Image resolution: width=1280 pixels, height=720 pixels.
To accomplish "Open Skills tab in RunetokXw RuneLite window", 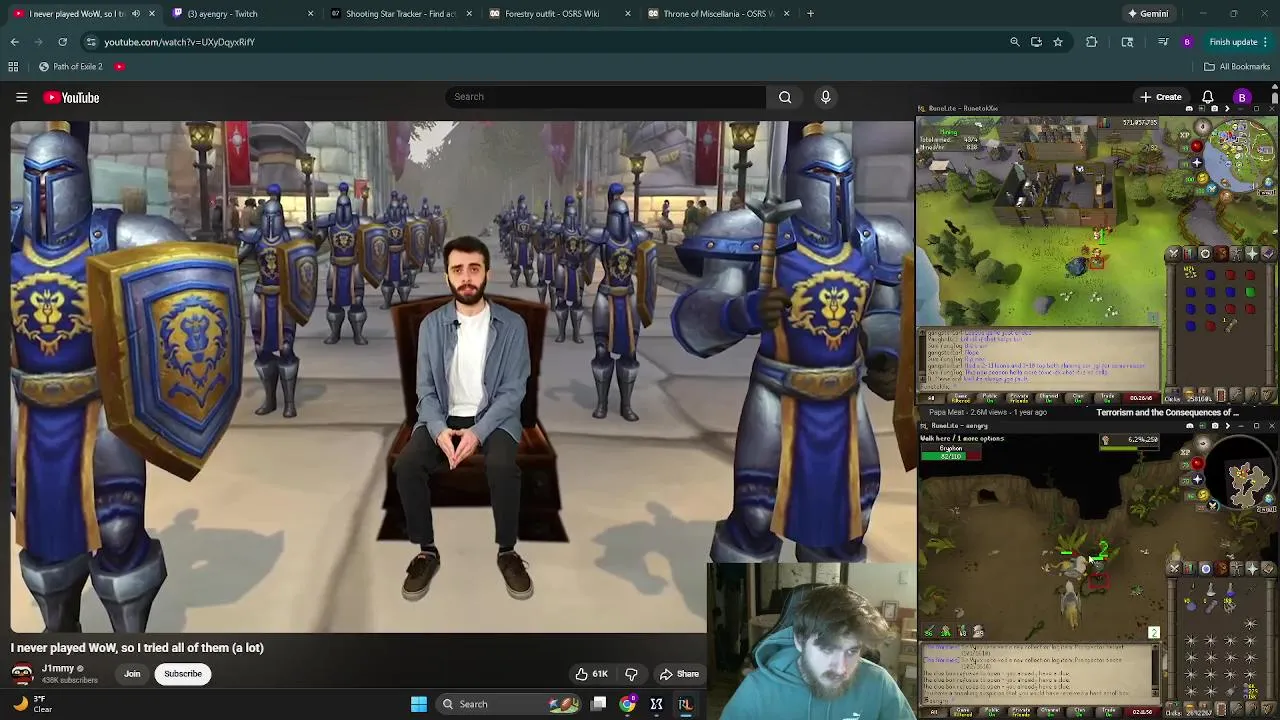I will coord(1189,253).
